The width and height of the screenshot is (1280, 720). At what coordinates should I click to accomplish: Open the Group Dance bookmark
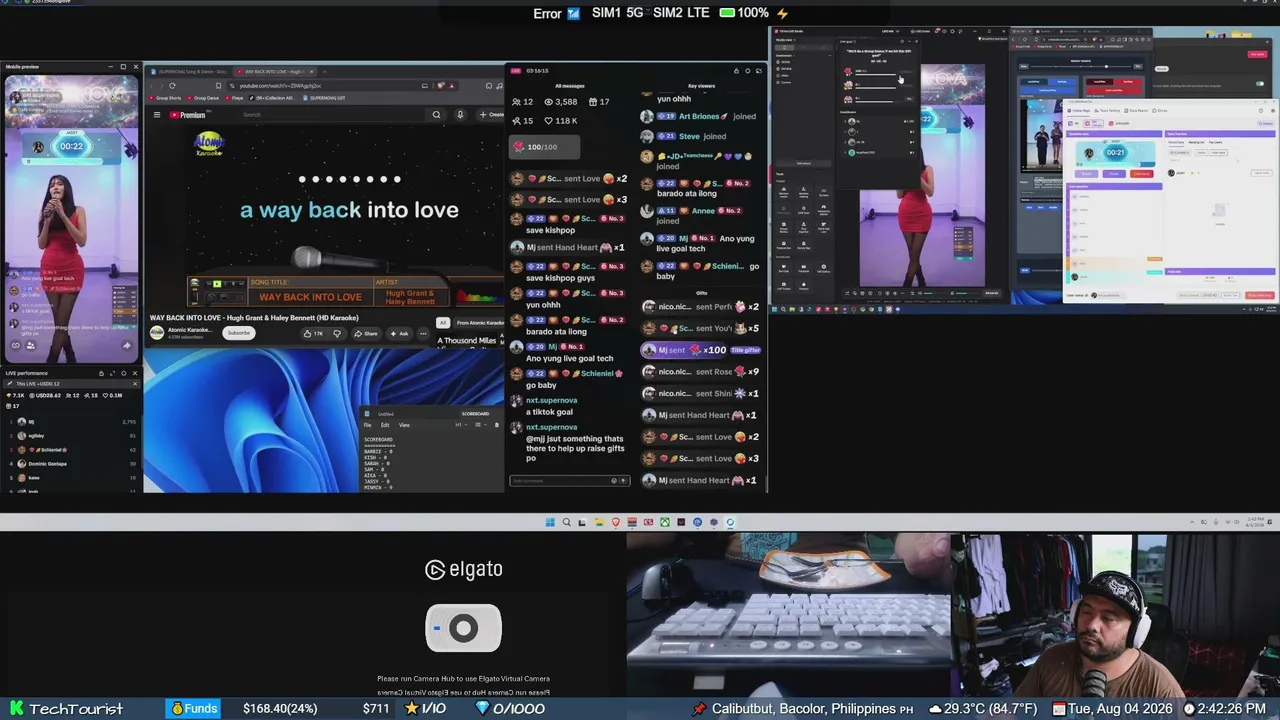(205, 98)
